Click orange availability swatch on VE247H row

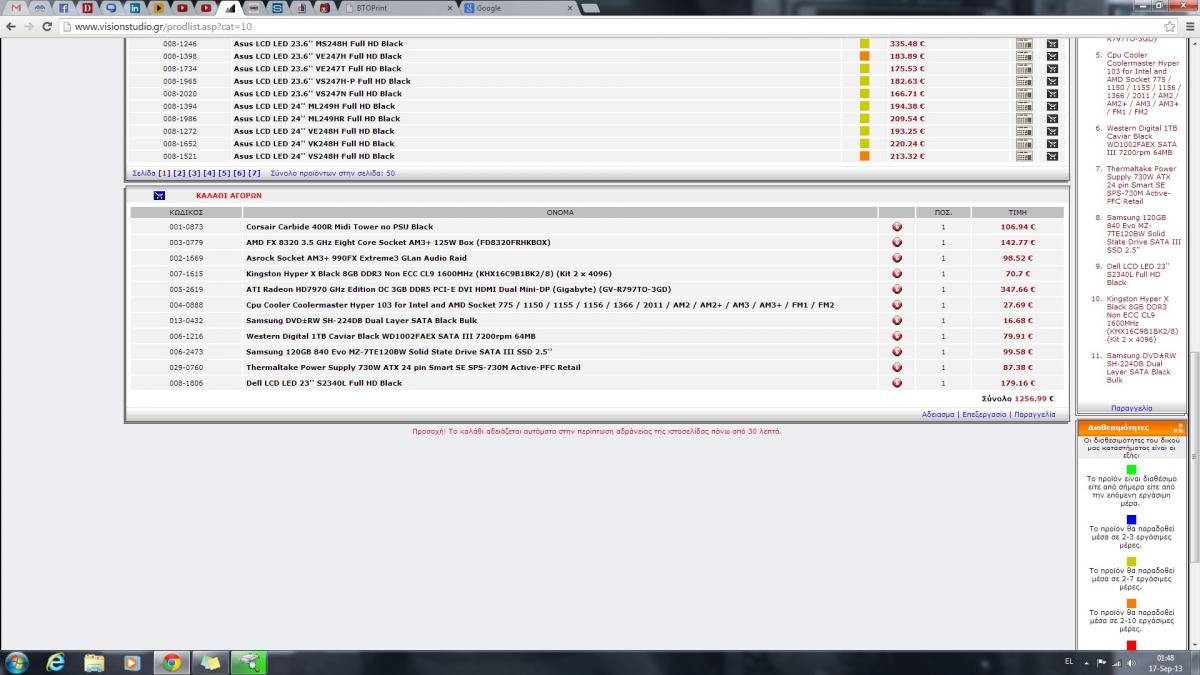pos(864,56)
